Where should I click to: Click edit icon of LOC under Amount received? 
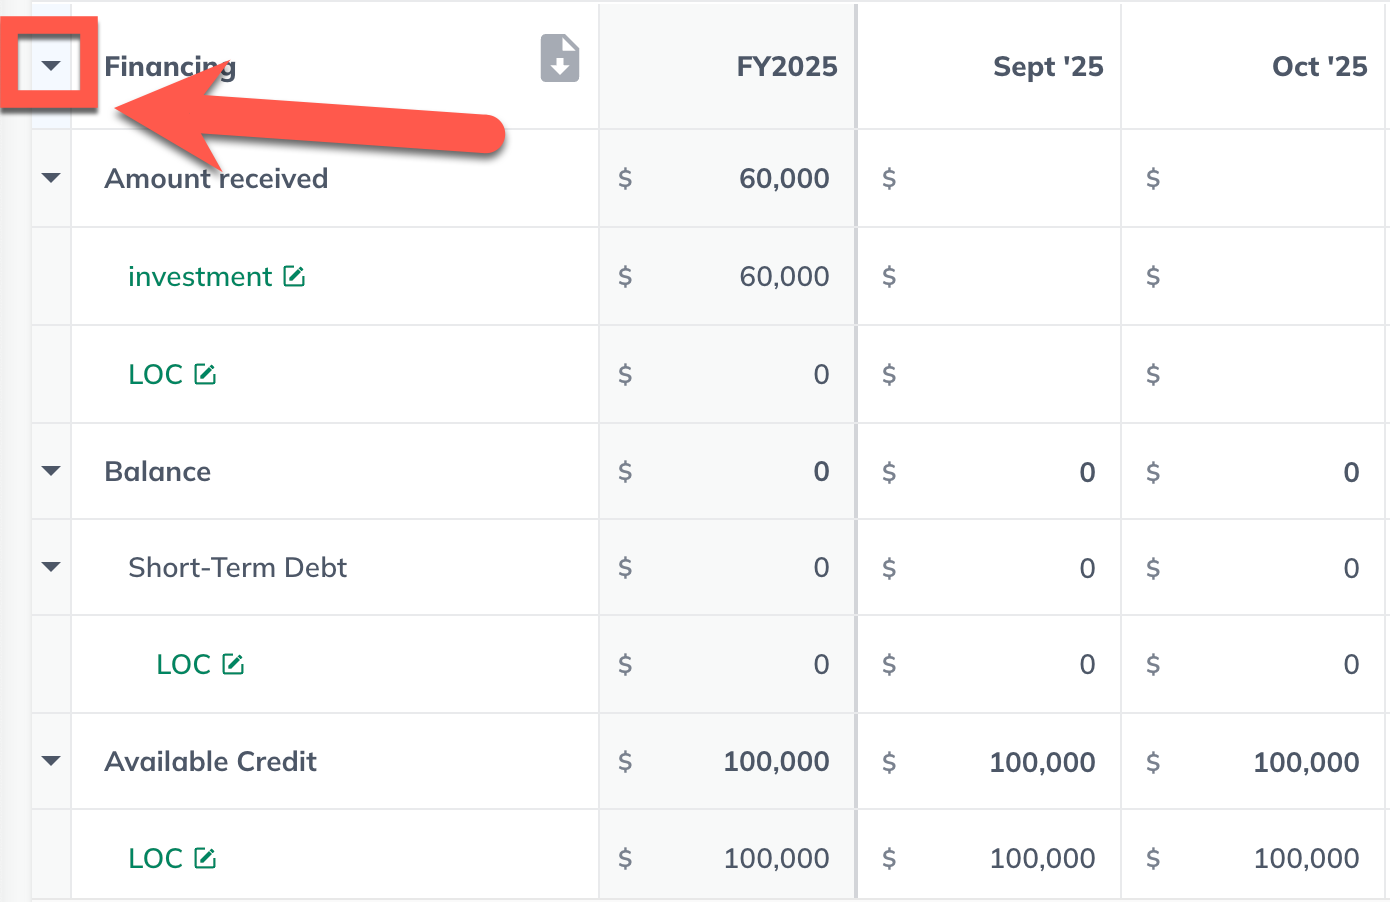click(205, 374)
